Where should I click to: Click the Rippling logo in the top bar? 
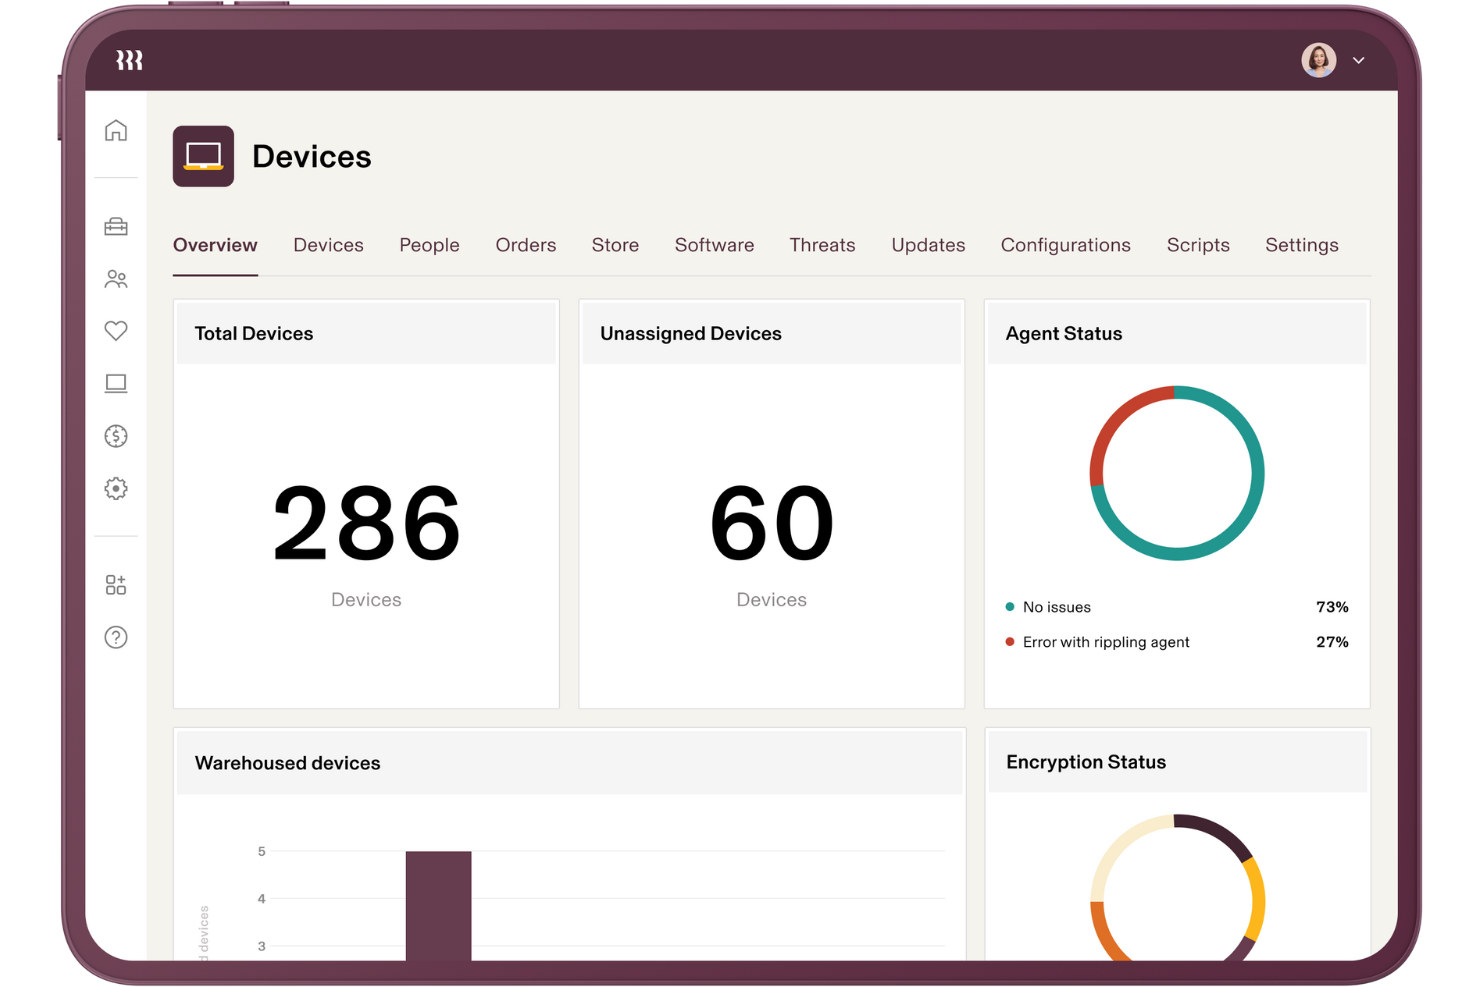pos(128,59)
